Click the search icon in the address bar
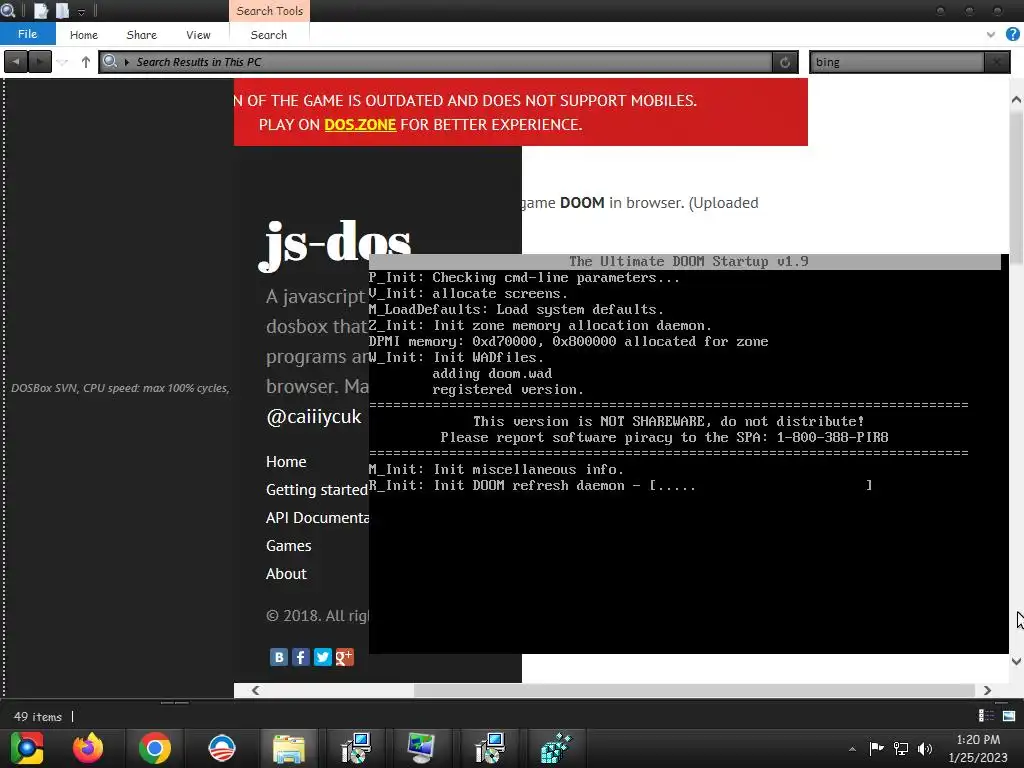 coord(110,61)
